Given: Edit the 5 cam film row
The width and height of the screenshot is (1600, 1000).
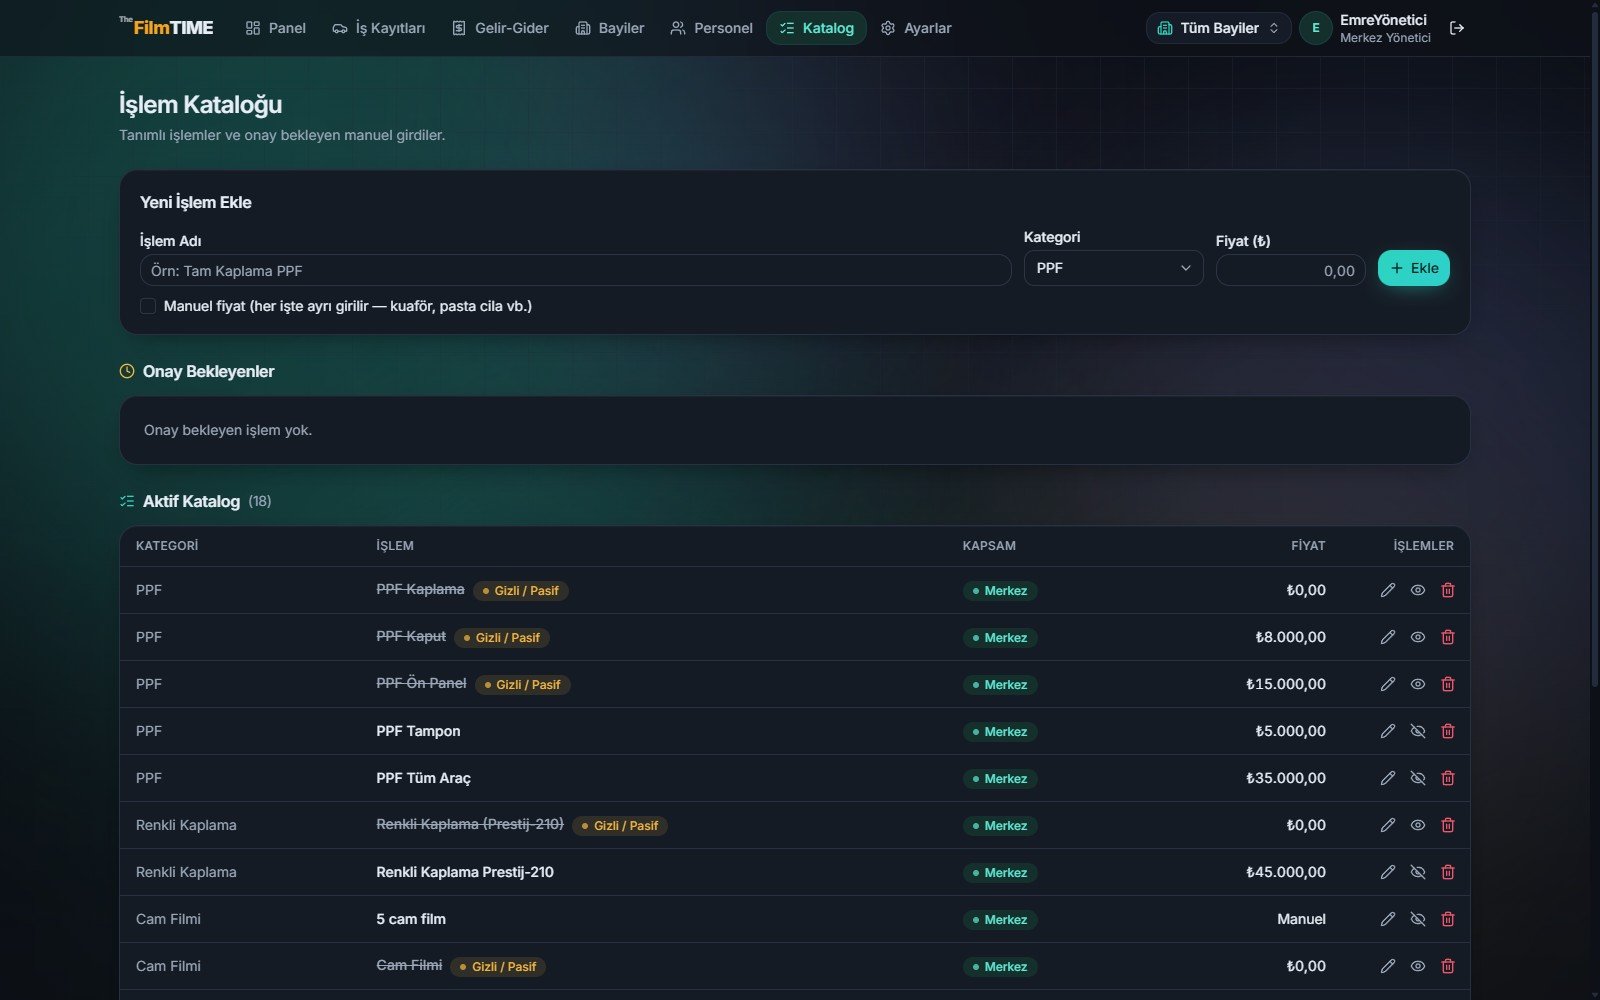Looking at the screenshot, I should click(x=1387, y=919).
